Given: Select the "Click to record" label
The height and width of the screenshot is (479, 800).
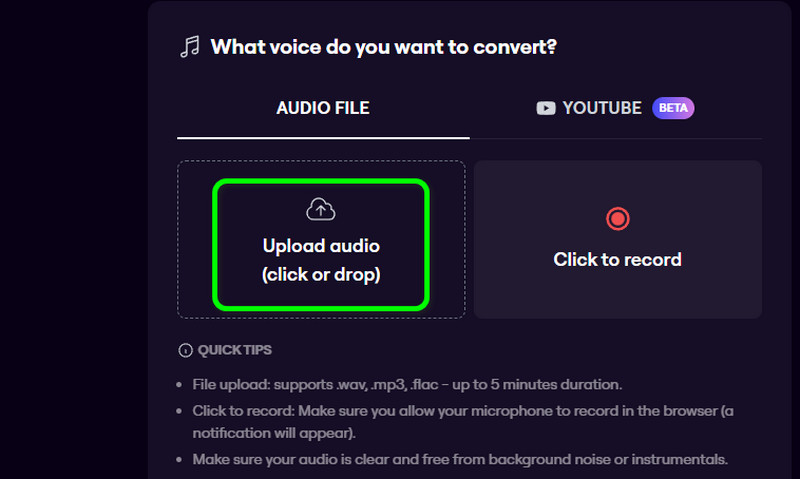Looking at the screenshot, I should 617,259.
